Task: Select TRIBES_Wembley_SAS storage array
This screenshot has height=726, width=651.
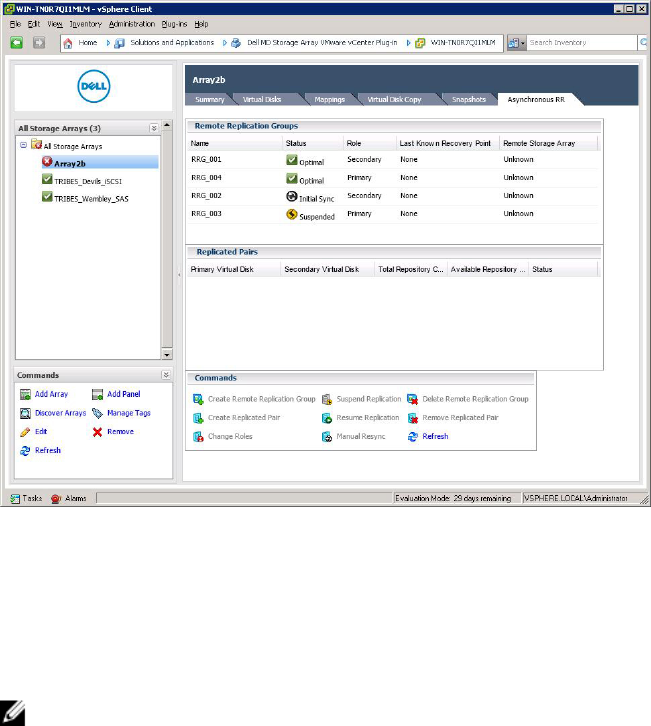Action: coord(89,197)
